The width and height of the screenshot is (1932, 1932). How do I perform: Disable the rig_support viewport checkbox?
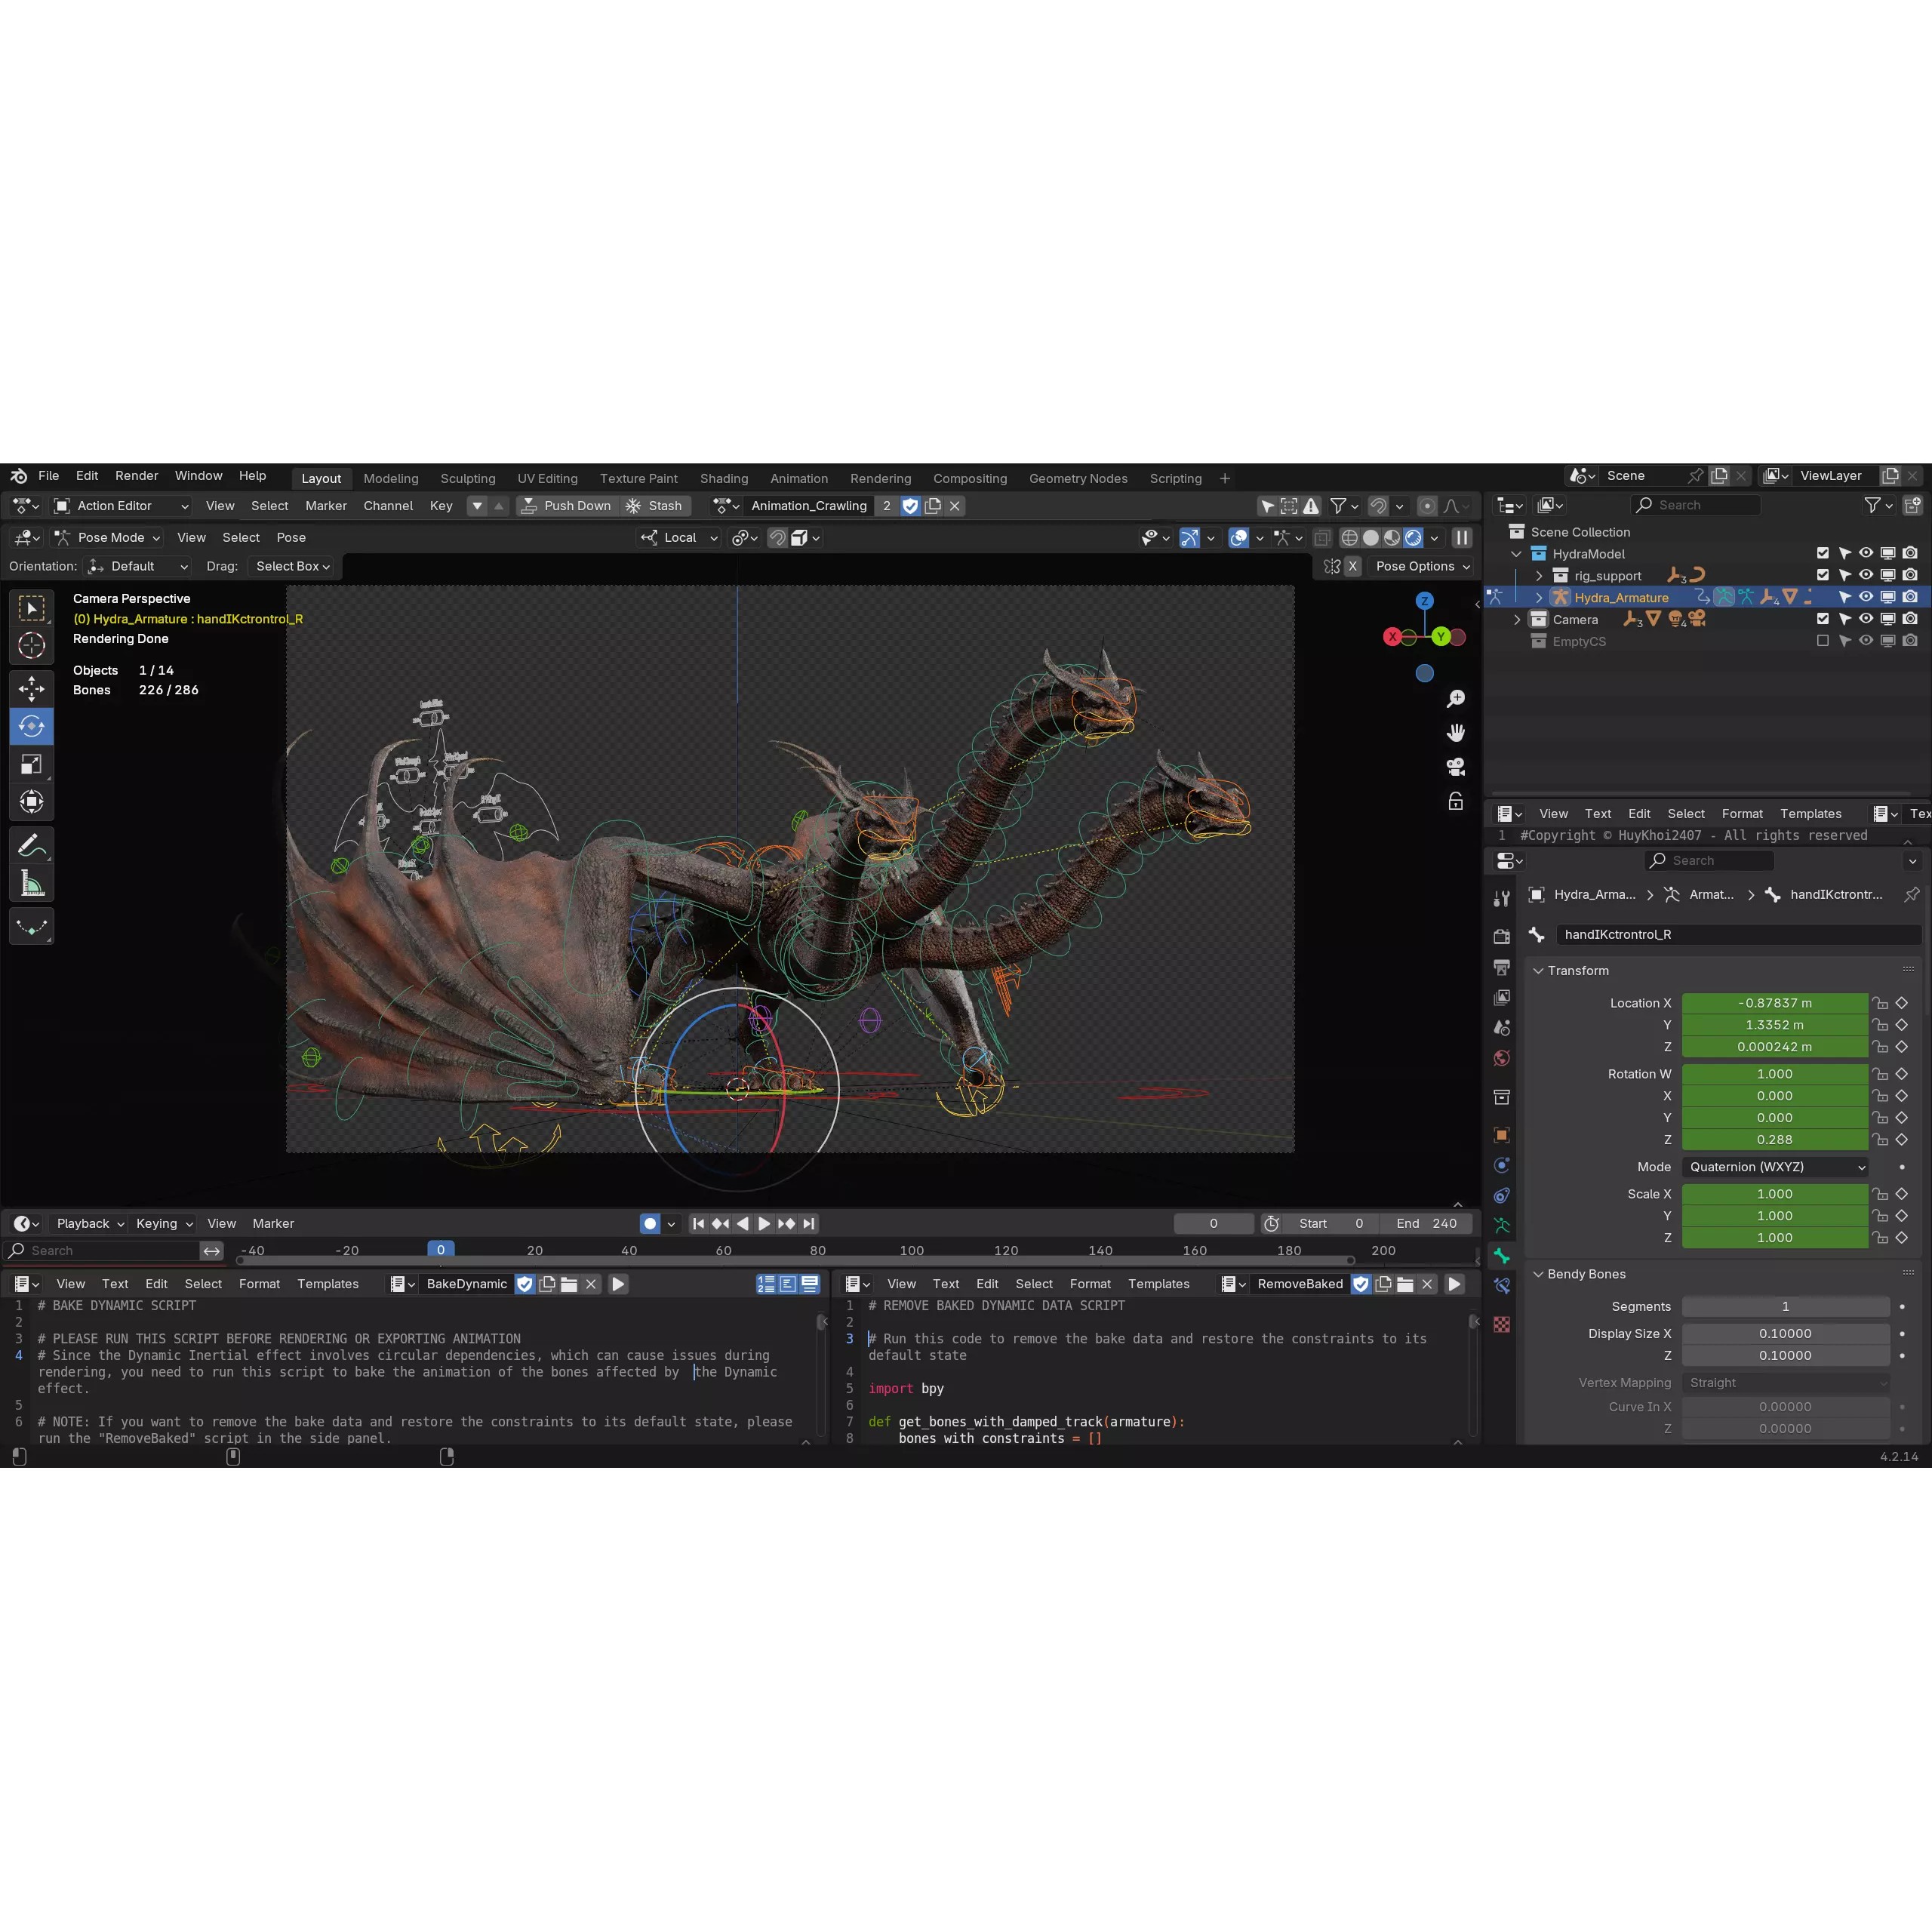pyautogui.click(x=1823, y=575)
